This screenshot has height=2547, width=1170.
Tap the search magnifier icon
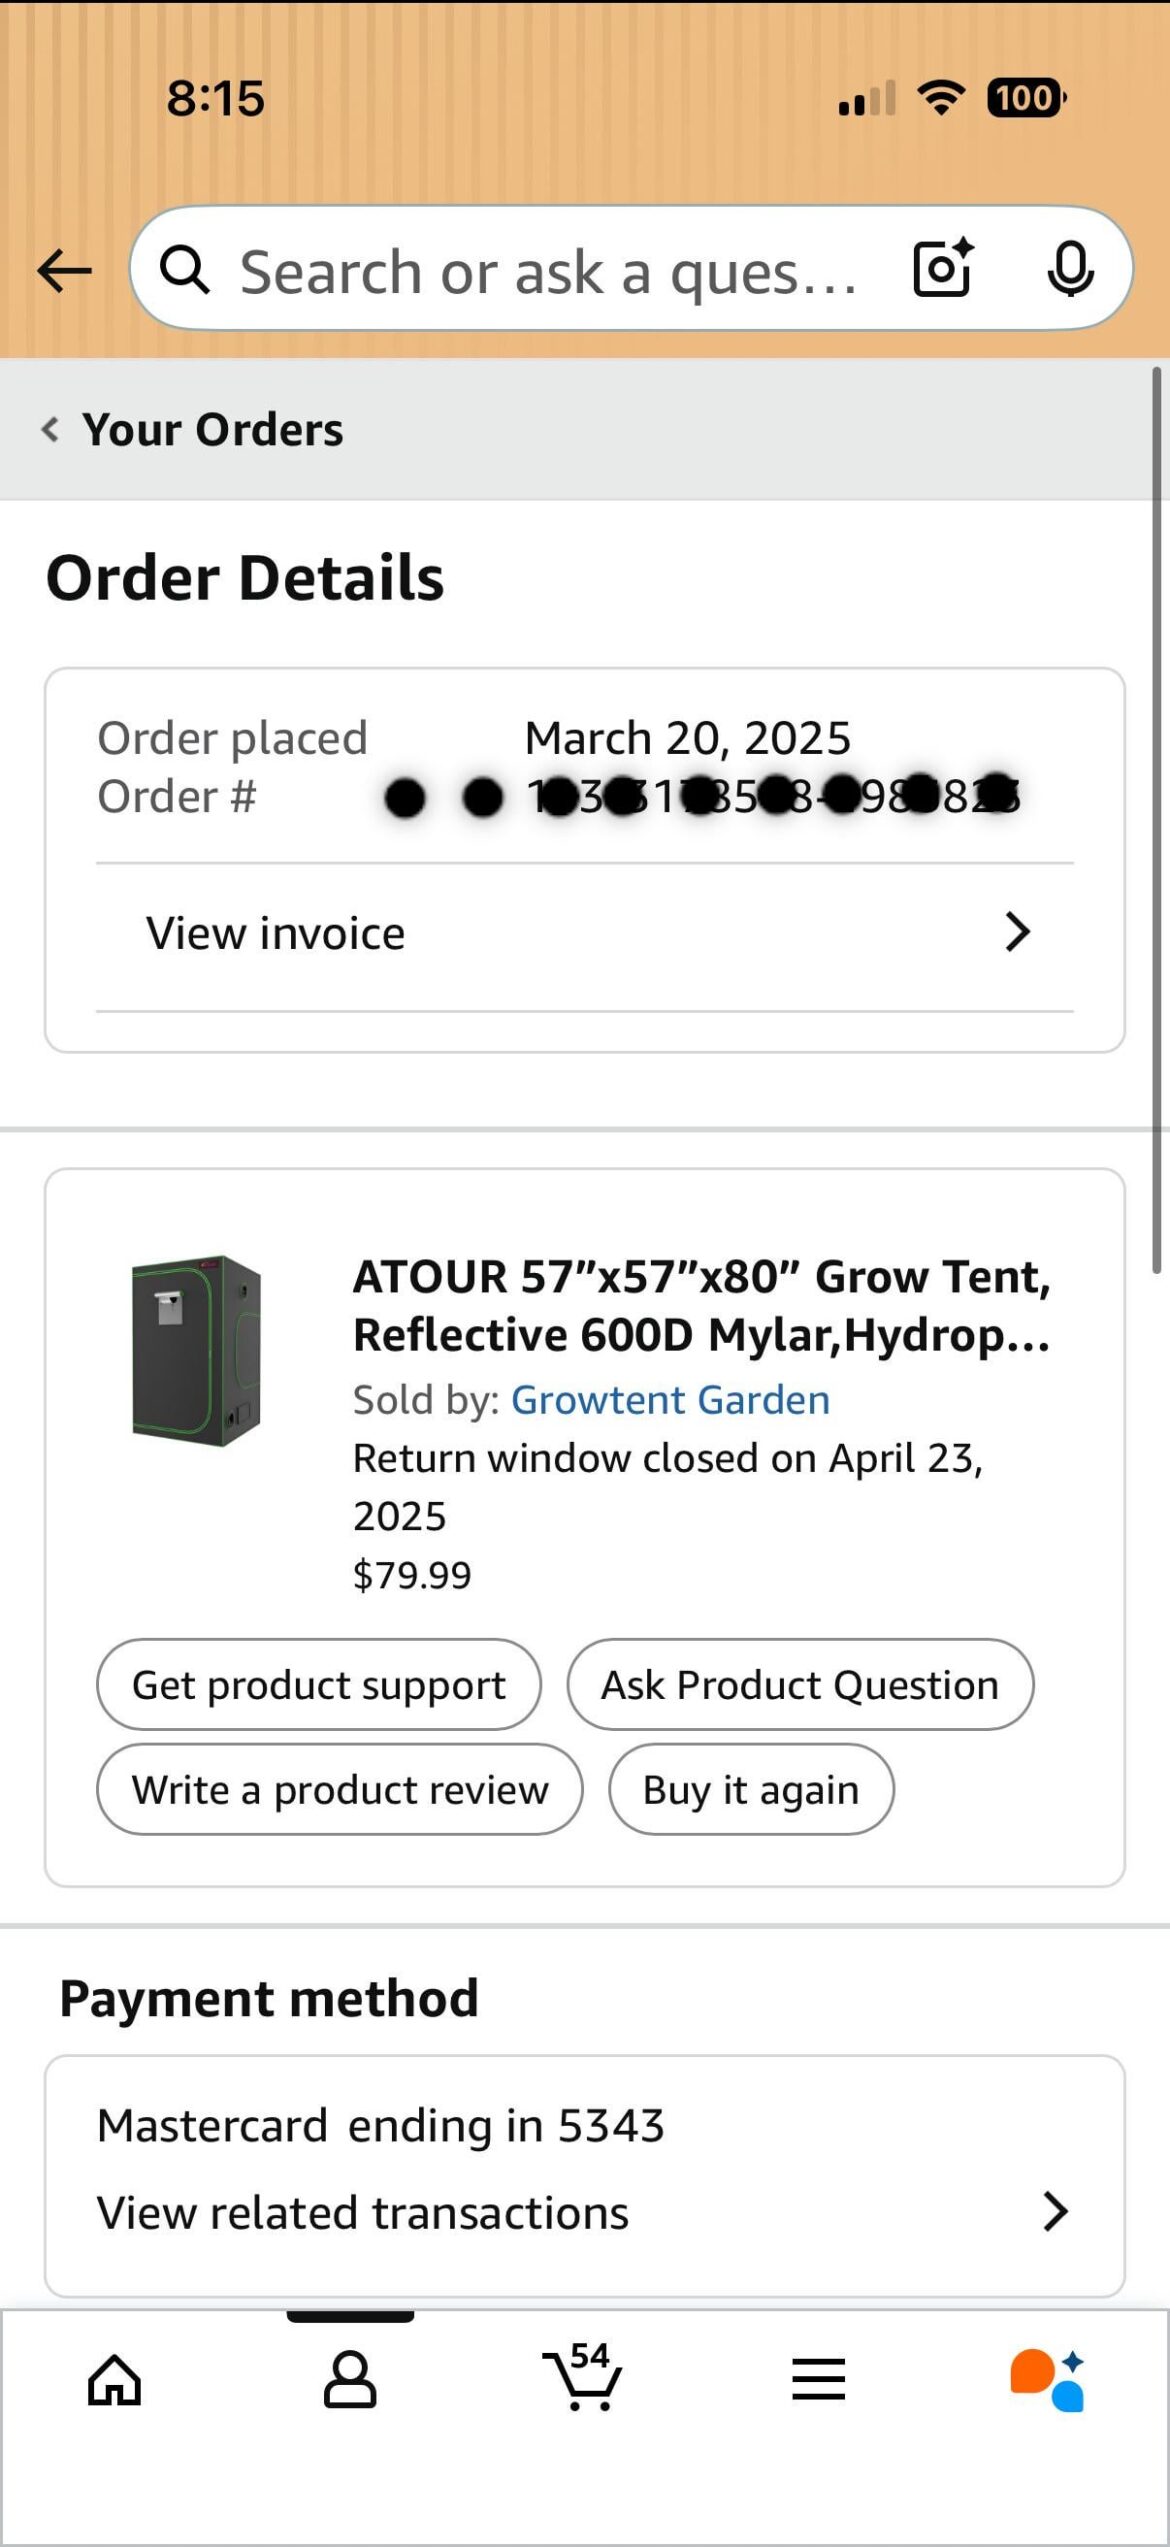coord(186,268)
